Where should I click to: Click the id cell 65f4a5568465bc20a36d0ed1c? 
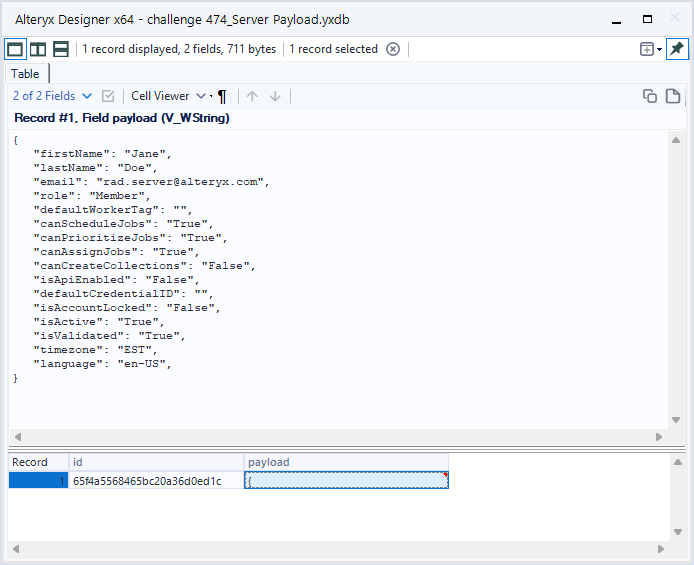coord(156,480)
